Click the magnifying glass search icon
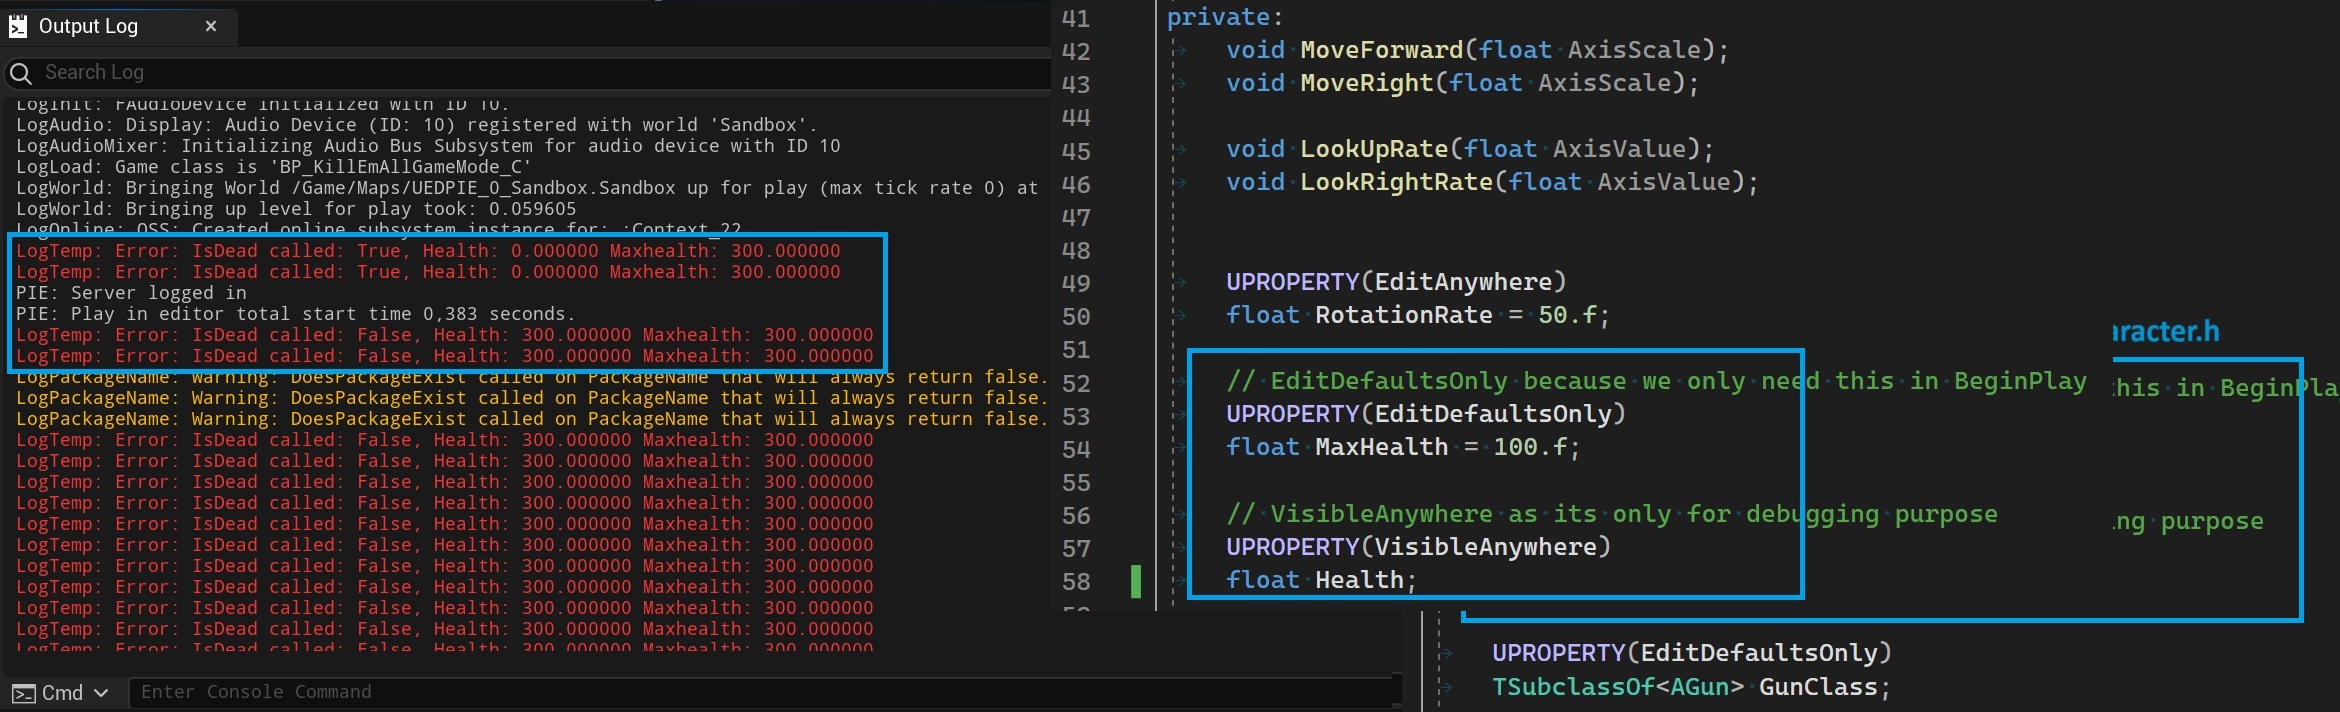The width and height of the screenshot is (2340, 712). (x=20, y=73)
